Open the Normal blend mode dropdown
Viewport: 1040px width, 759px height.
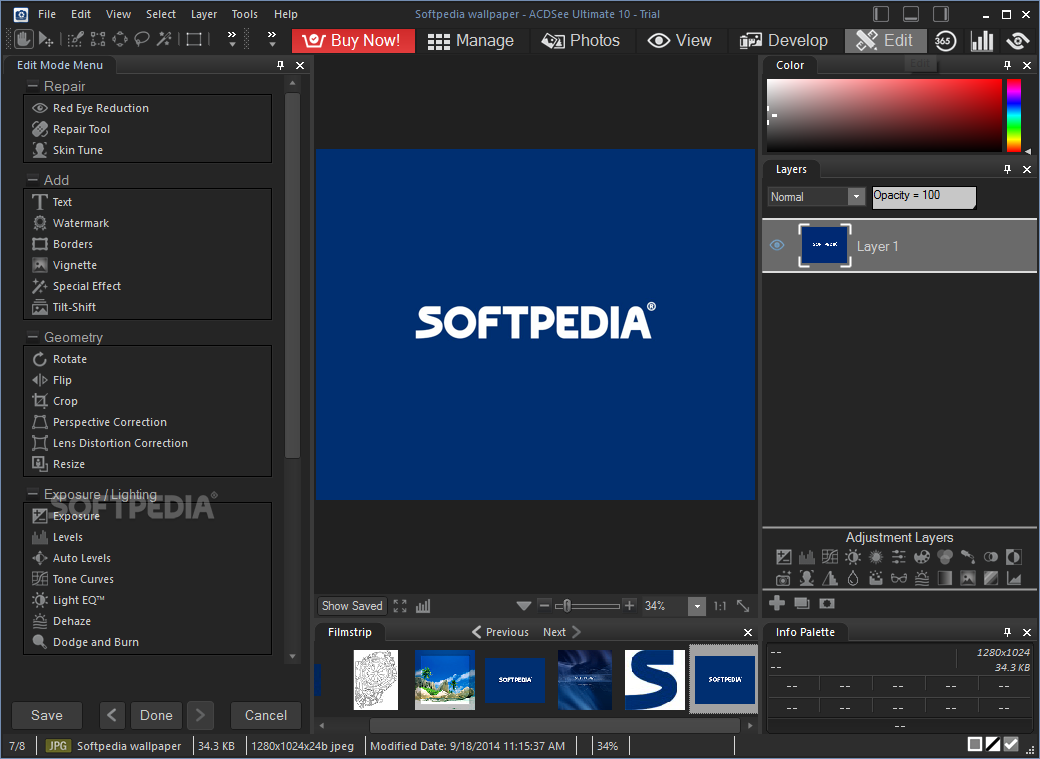[816, 196]
